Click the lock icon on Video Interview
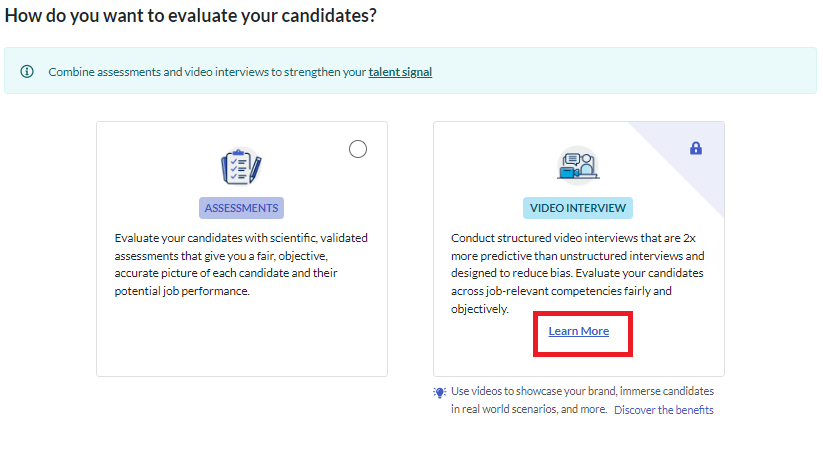823x454 pixels. pyautogui.click(x=696, y=148)
